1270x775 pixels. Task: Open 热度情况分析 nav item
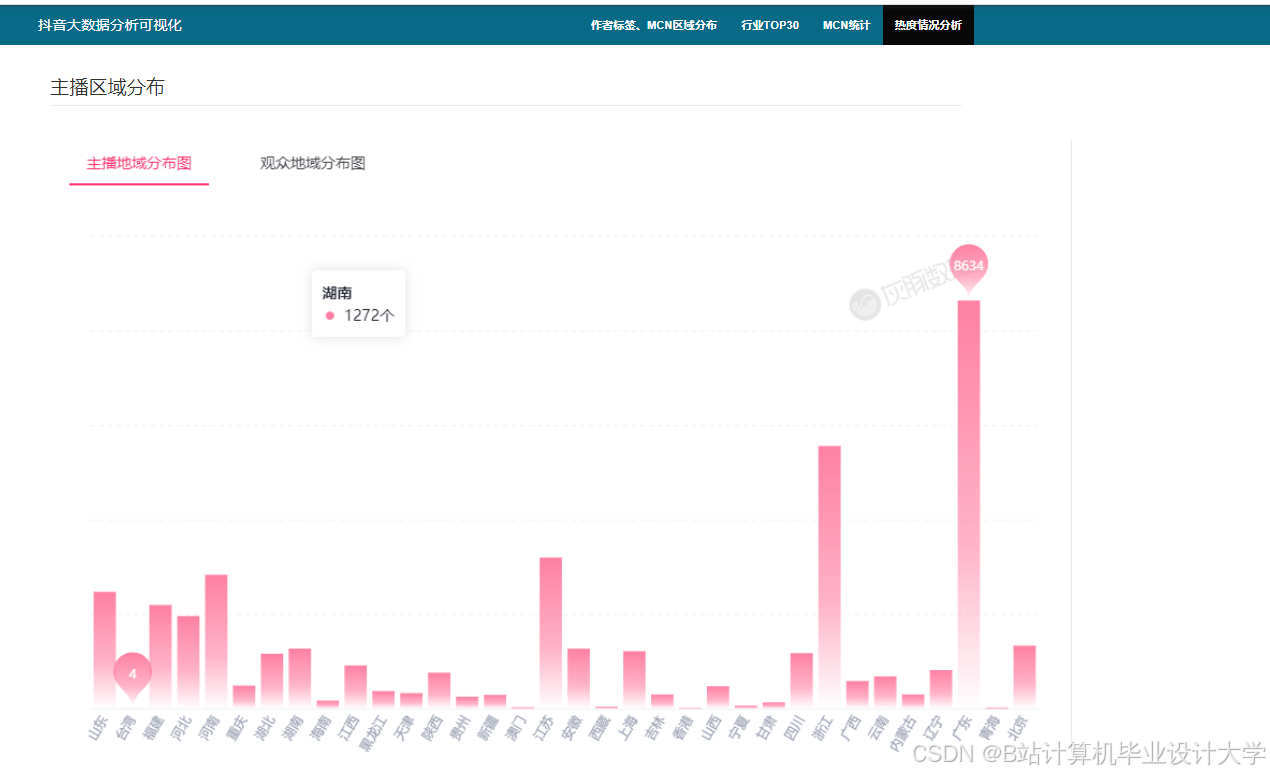[x=928, y=25]
